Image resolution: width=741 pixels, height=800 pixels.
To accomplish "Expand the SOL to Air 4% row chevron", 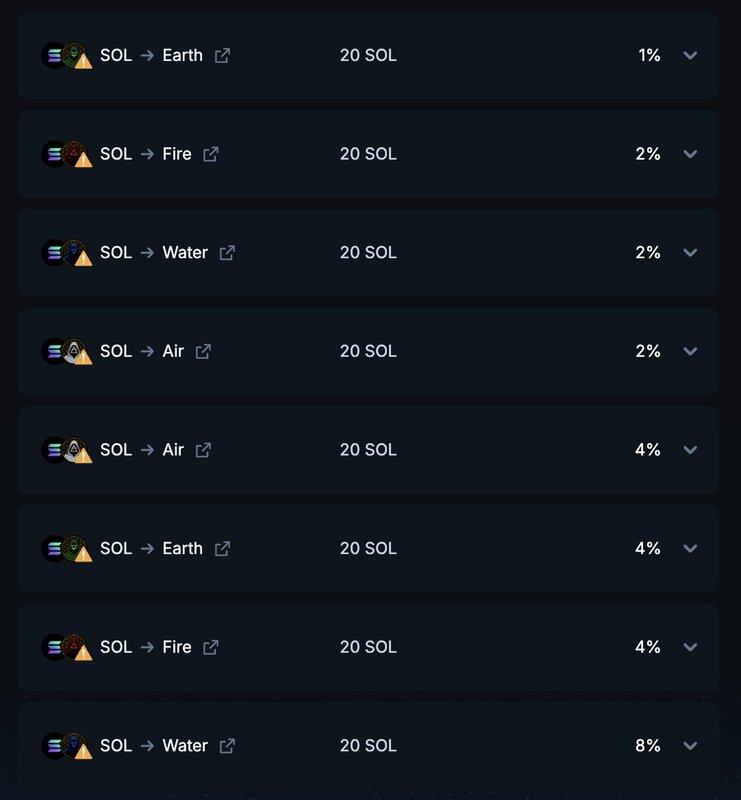I will (690, 450).
